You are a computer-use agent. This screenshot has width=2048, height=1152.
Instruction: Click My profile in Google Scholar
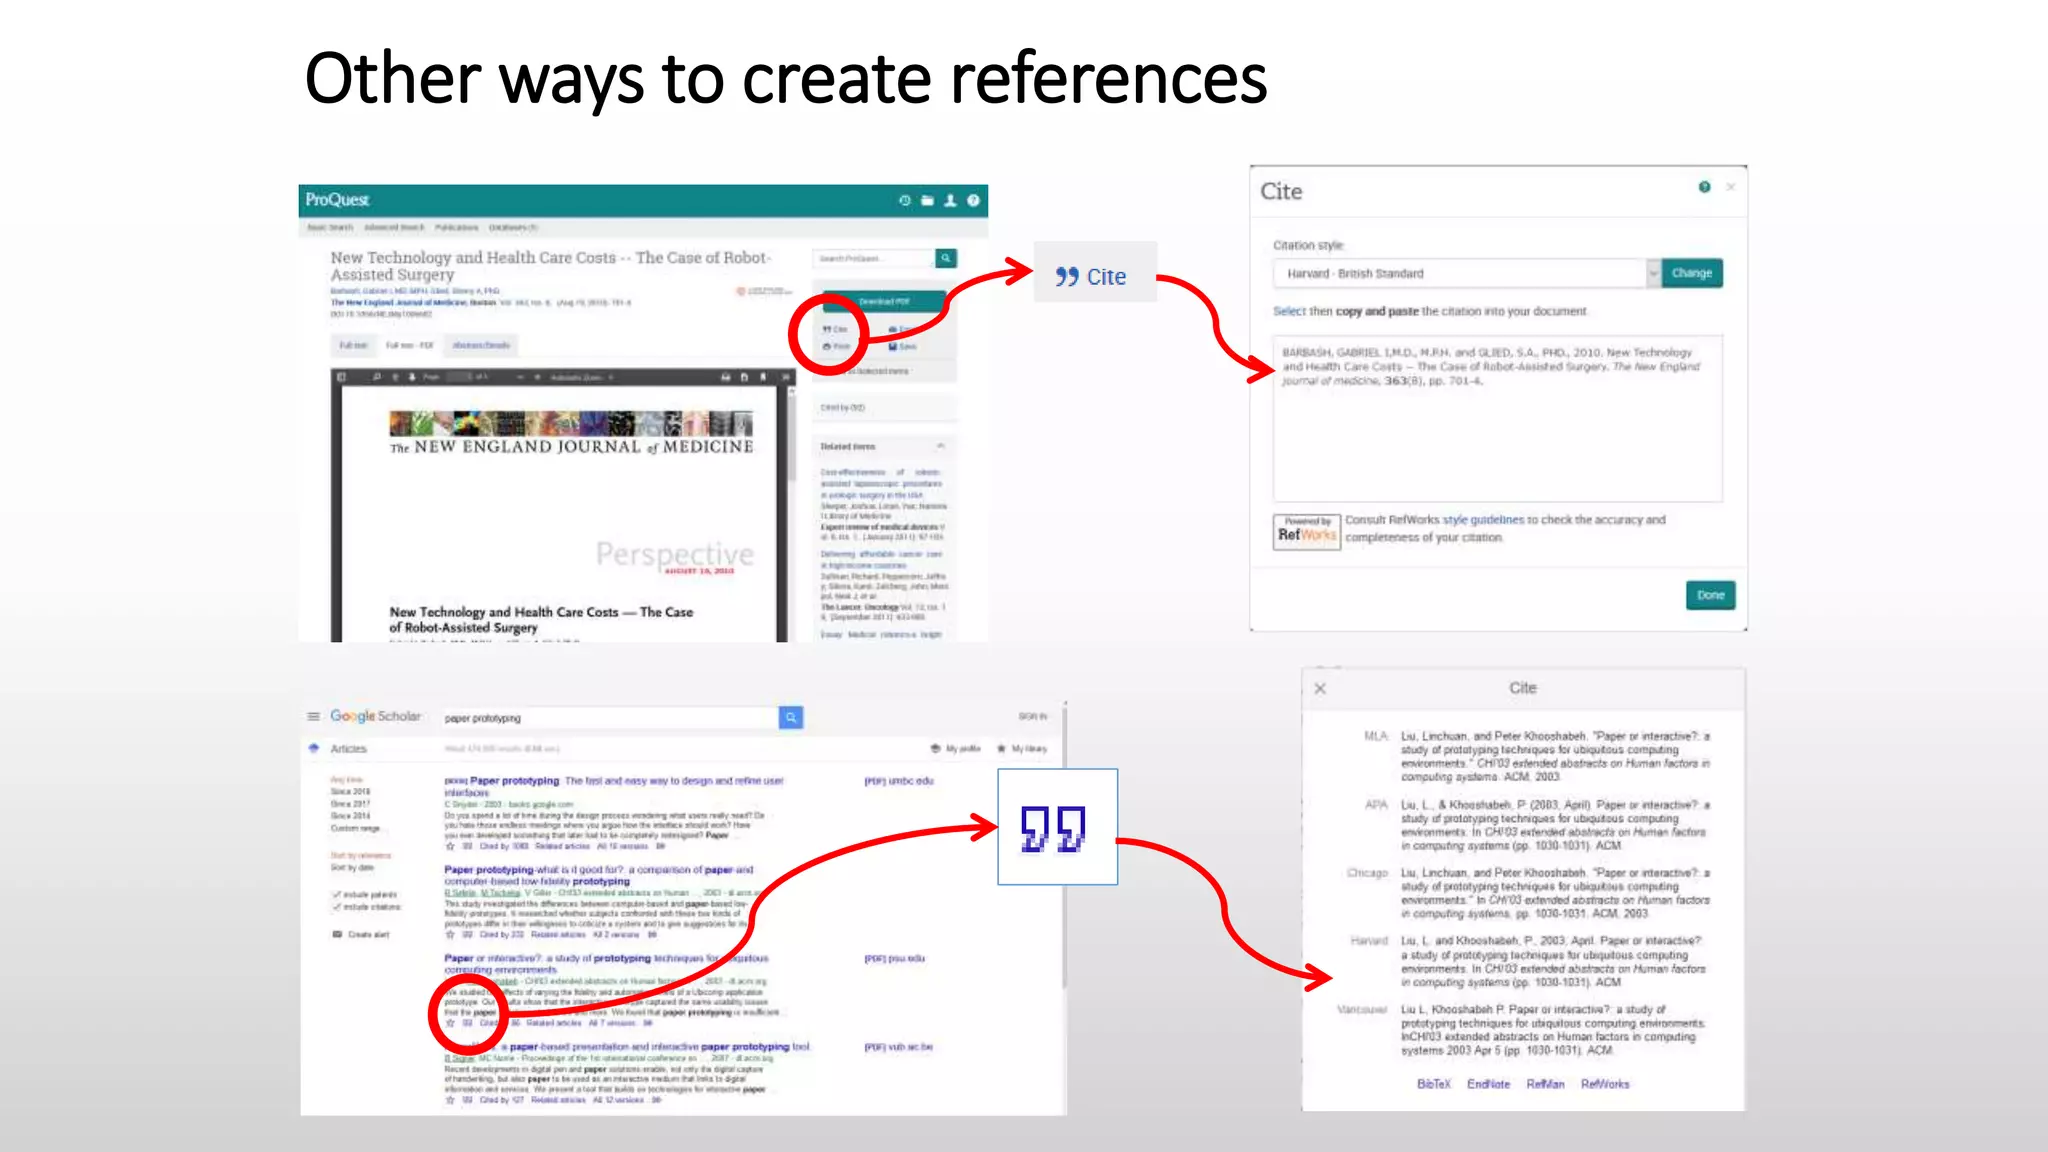coord(956,748)
